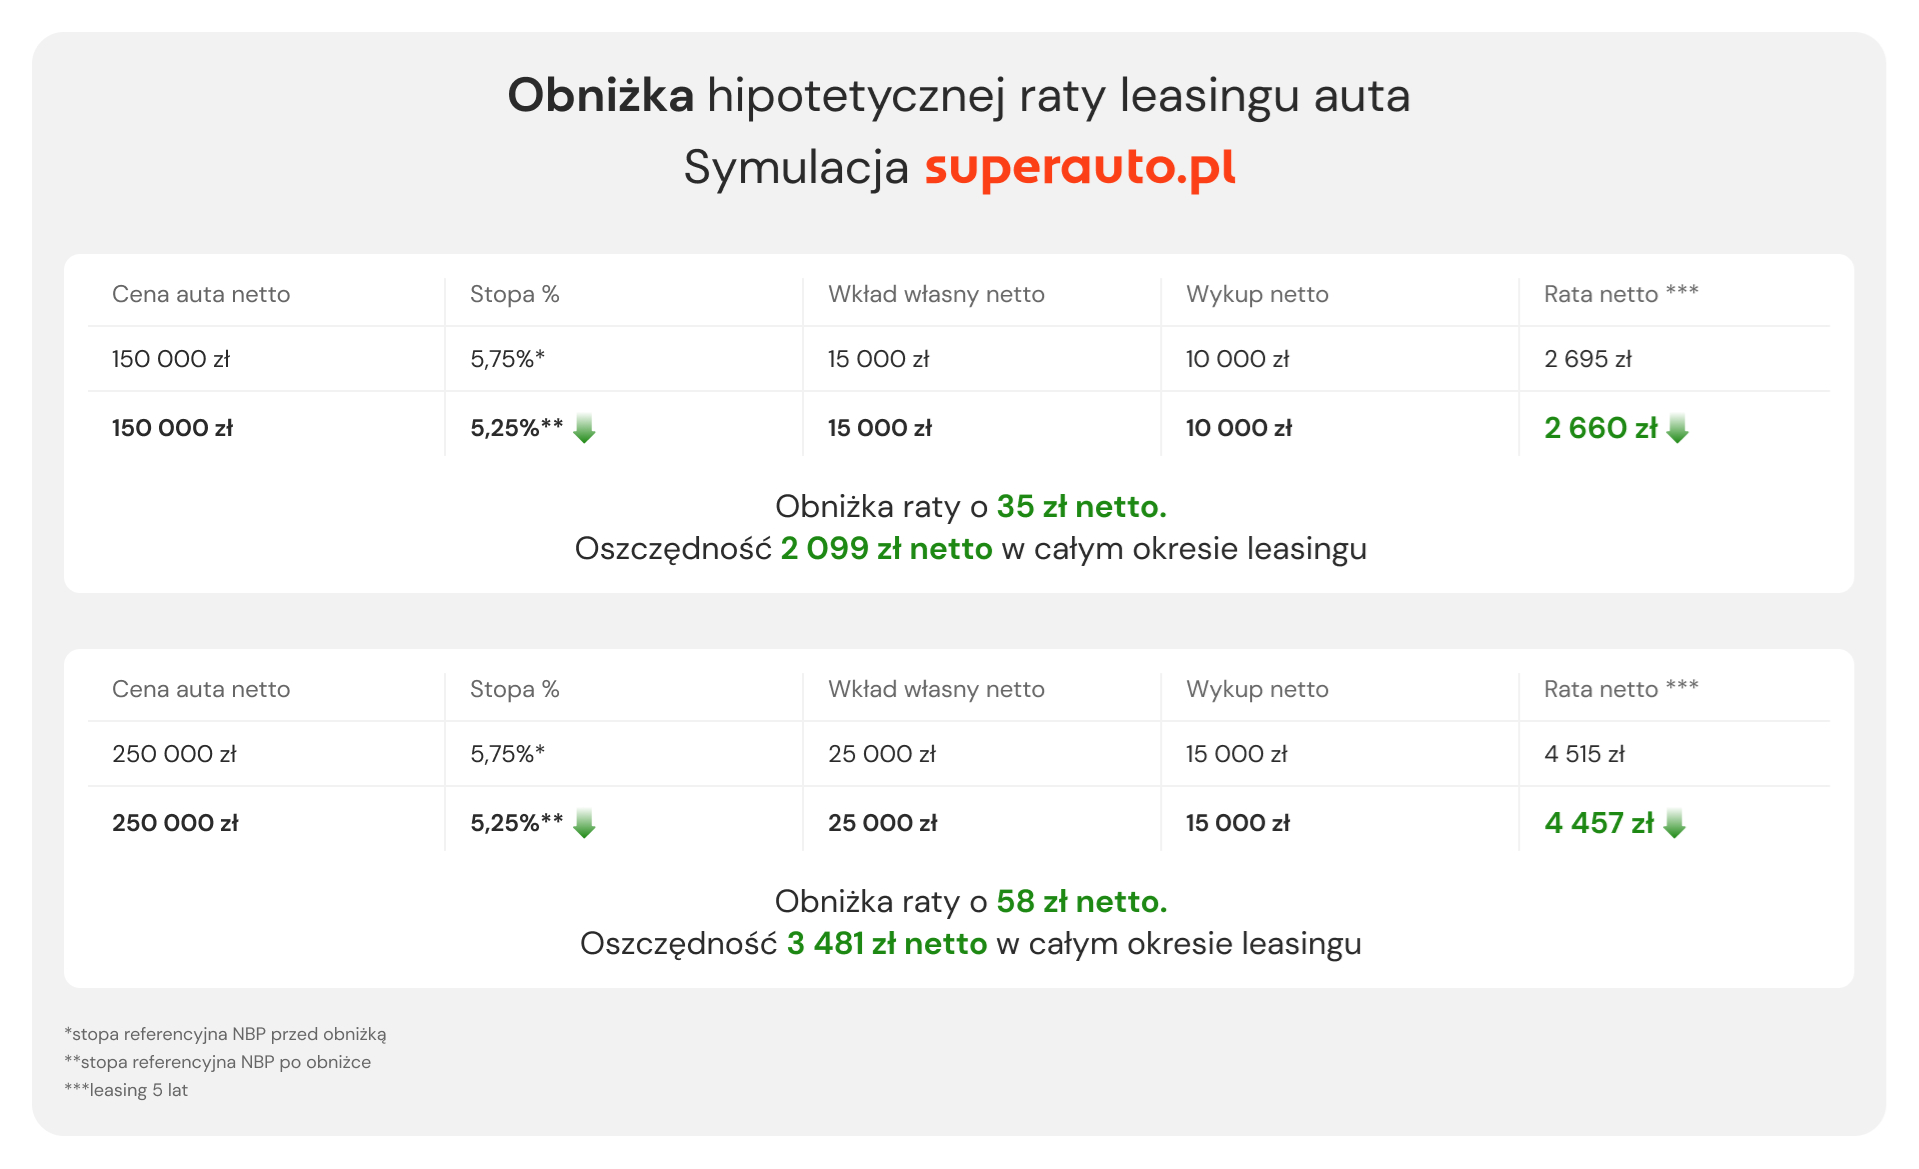Click the footnote about NBP rate przed obniżką
The width and height of the screenshot is (1919, 1169).
coord(225,1034)
